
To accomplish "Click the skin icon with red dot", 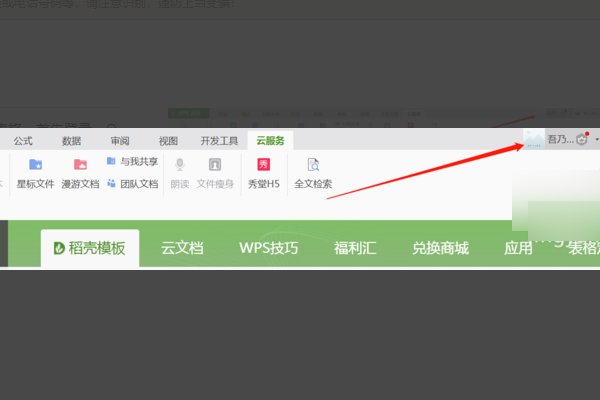I will click(582, 139).
